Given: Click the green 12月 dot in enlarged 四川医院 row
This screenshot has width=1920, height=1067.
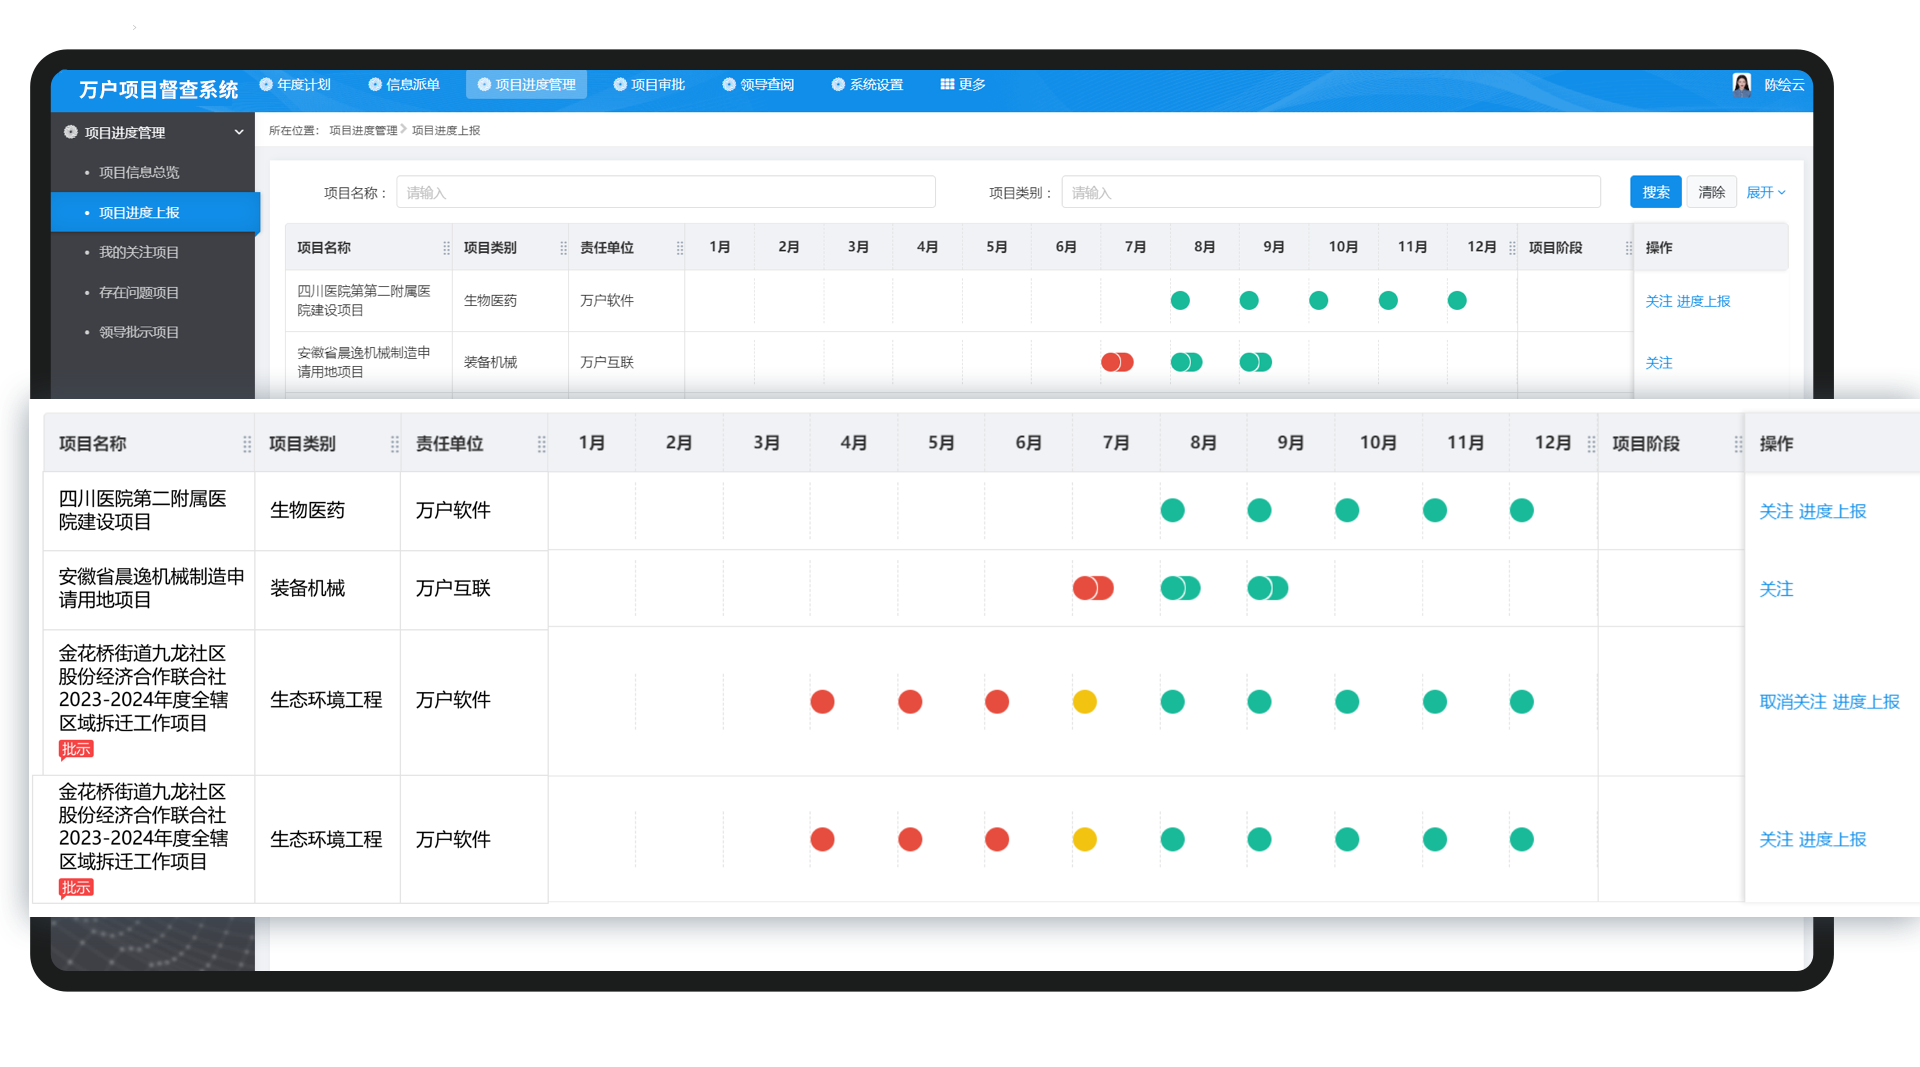Looking at the screenshot, I should [1522, 510].
